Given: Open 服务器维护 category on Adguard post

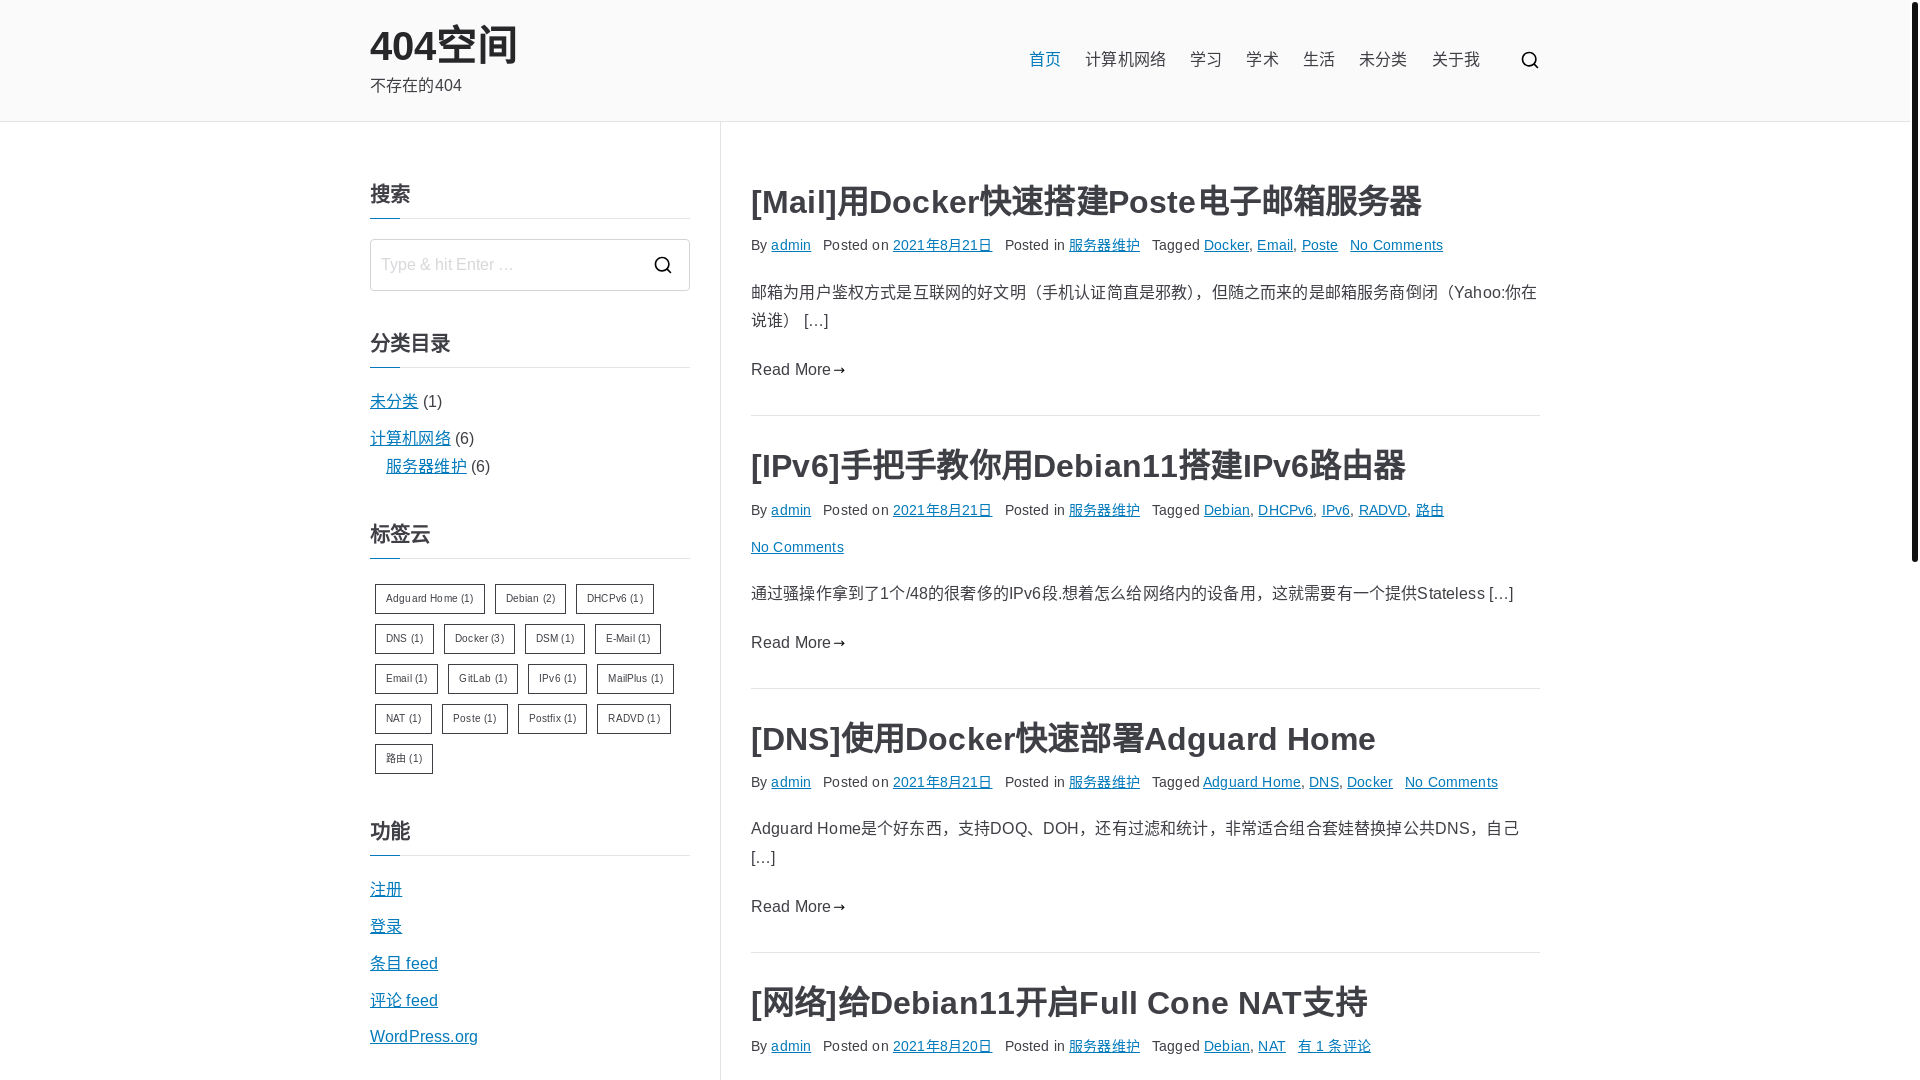Looking at the screenshot, I should (x=1104, y=782).
